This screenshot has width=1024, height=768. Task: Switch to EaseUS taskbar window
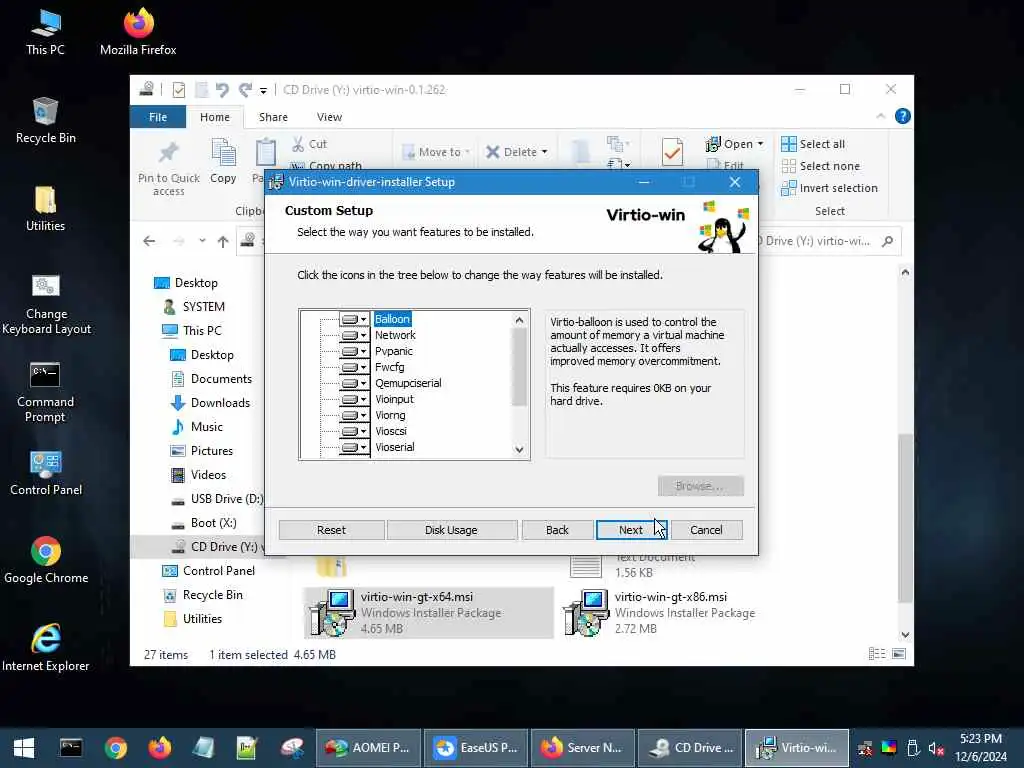click(476, 748)
